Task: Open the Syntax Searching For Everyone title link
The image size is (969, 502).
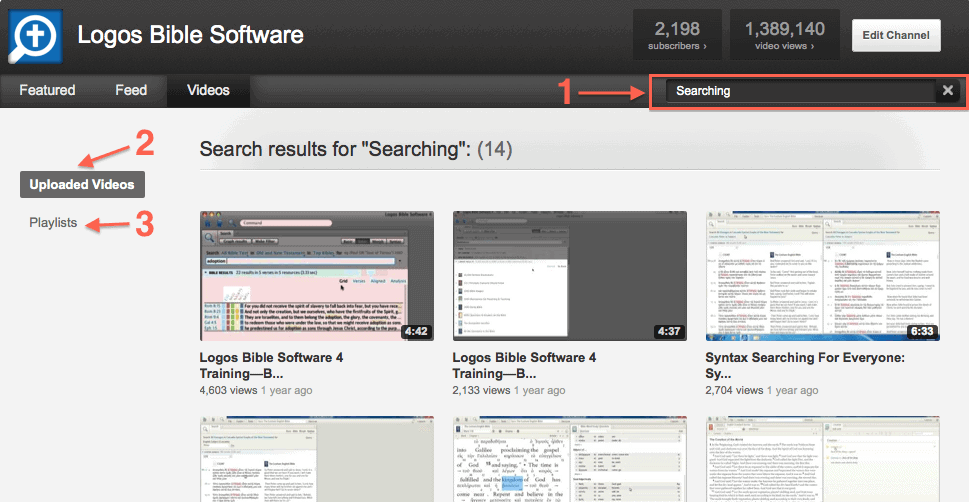Action: (805, 365)
